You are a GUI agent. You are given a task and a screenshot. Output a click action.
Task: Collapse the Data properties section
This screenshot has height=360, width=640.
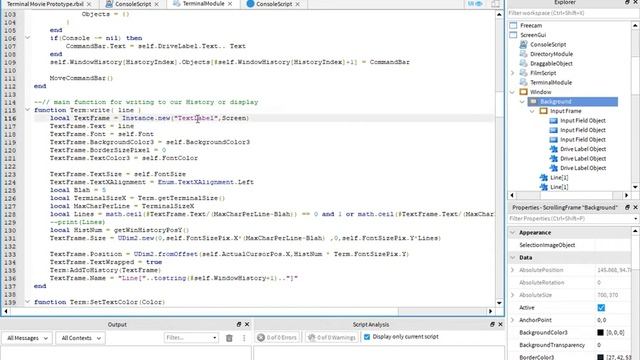[513, 258]
